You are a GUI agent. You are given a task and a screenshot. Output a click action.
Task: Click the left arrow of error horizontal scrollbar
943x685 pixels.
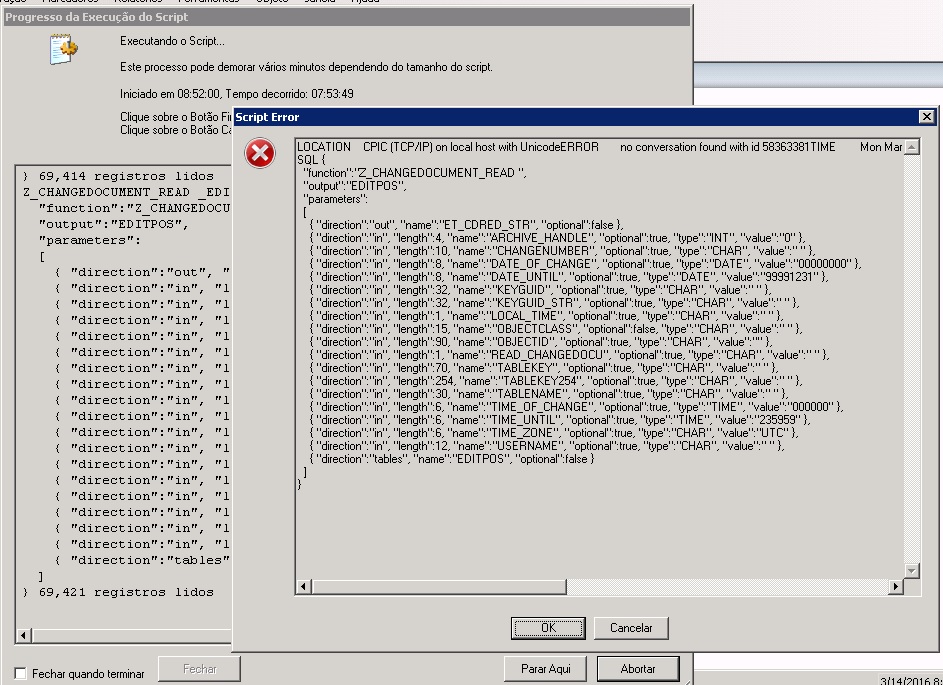pos(304,586)
